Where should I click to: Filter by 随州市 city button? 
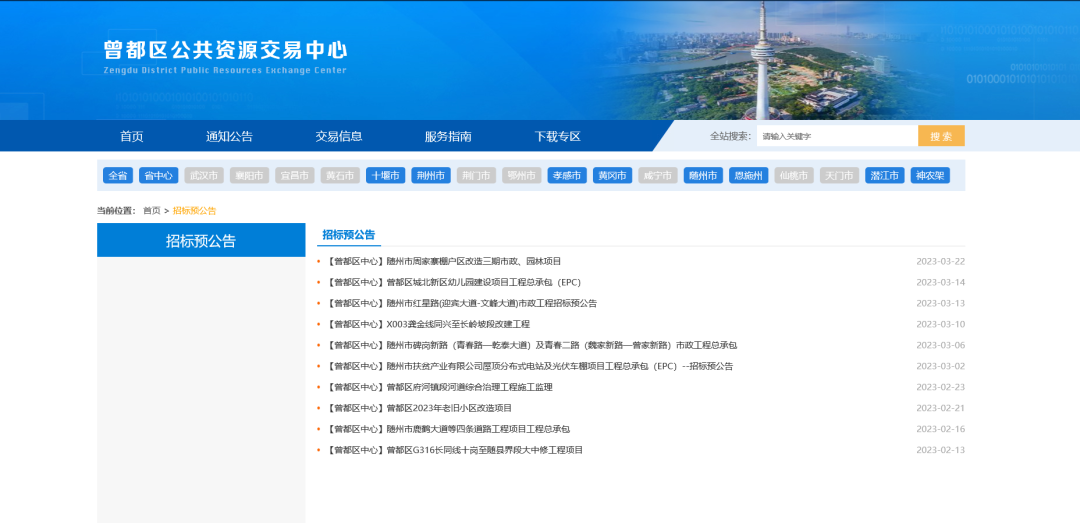point(703,176)
